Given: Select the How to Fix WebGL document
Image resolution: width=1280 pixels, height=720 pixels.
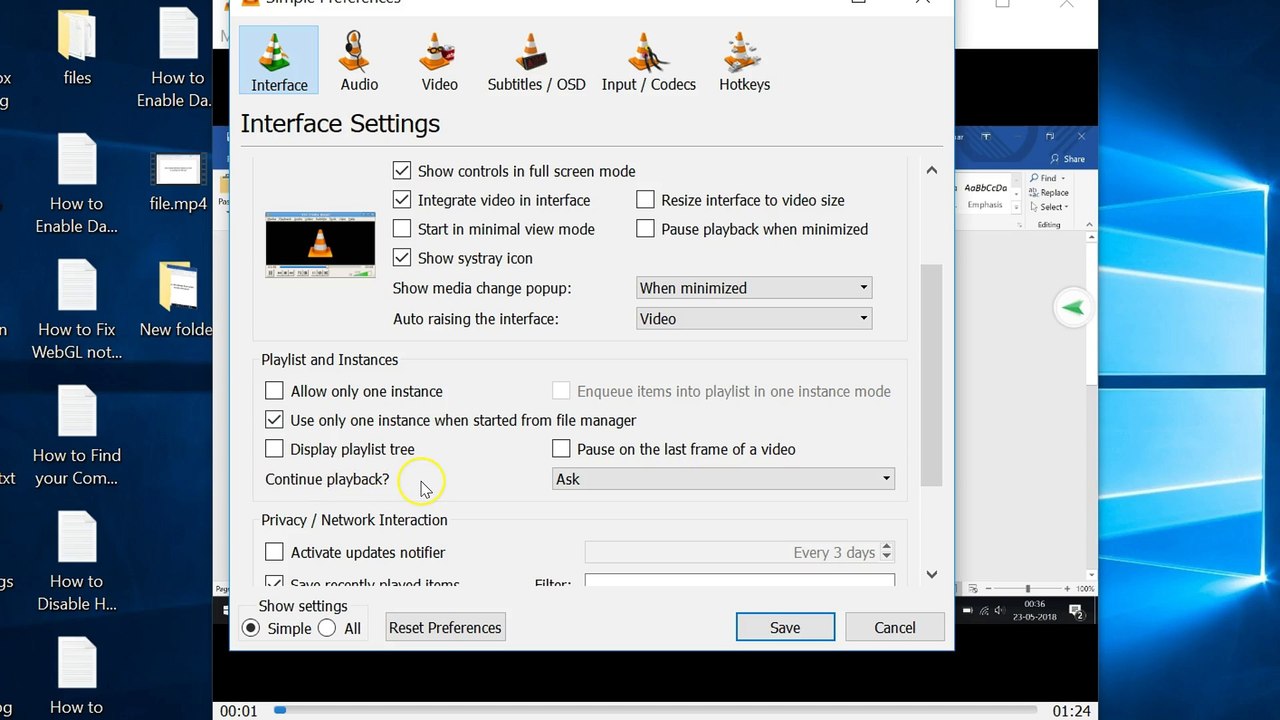Looking at the screenshot, I should point(77,310).
